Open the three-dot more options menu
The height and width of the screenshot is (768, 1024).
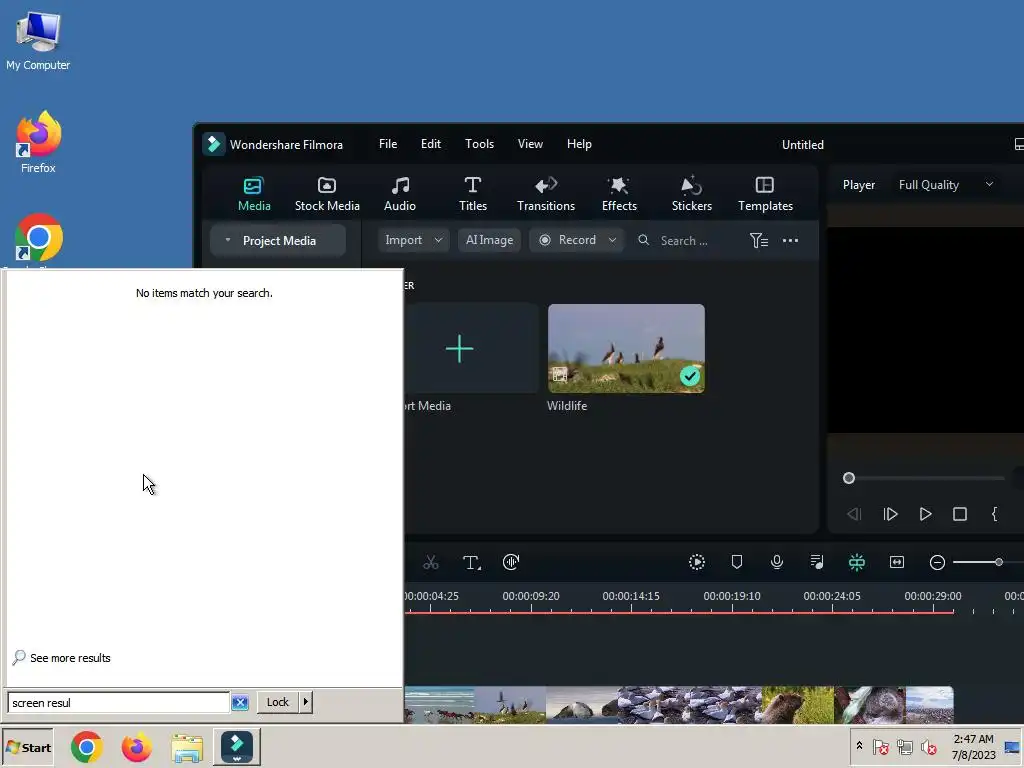tap(790, 240)
